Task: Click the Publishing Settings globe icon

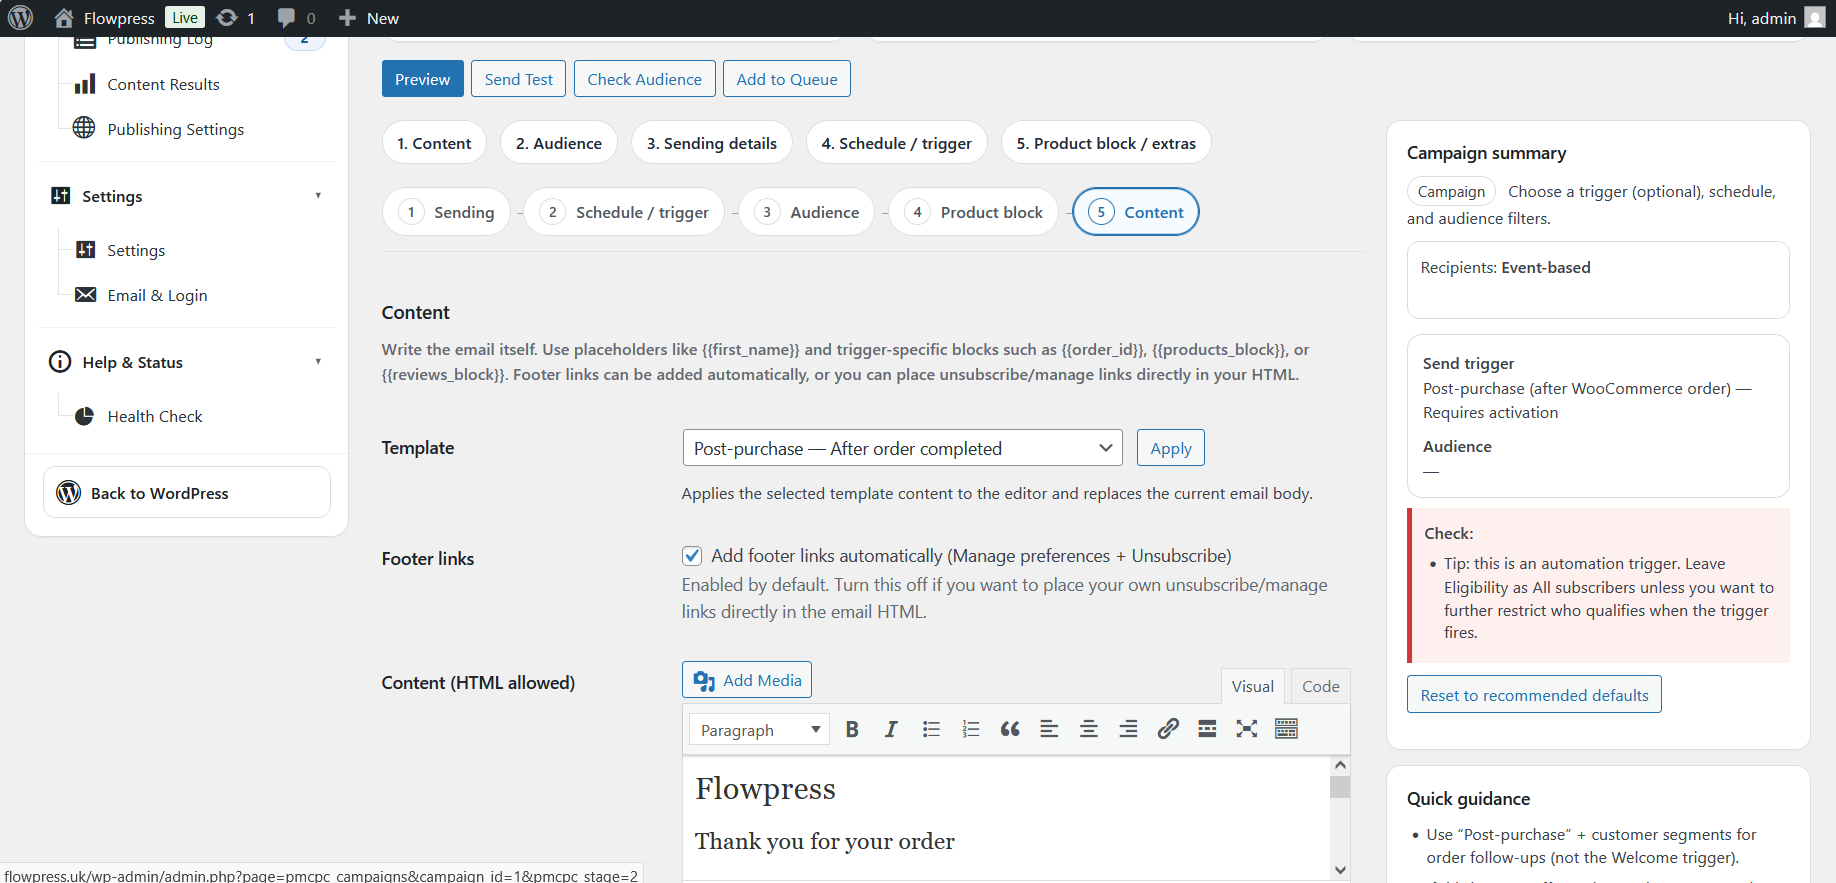Action: point(84,128)
